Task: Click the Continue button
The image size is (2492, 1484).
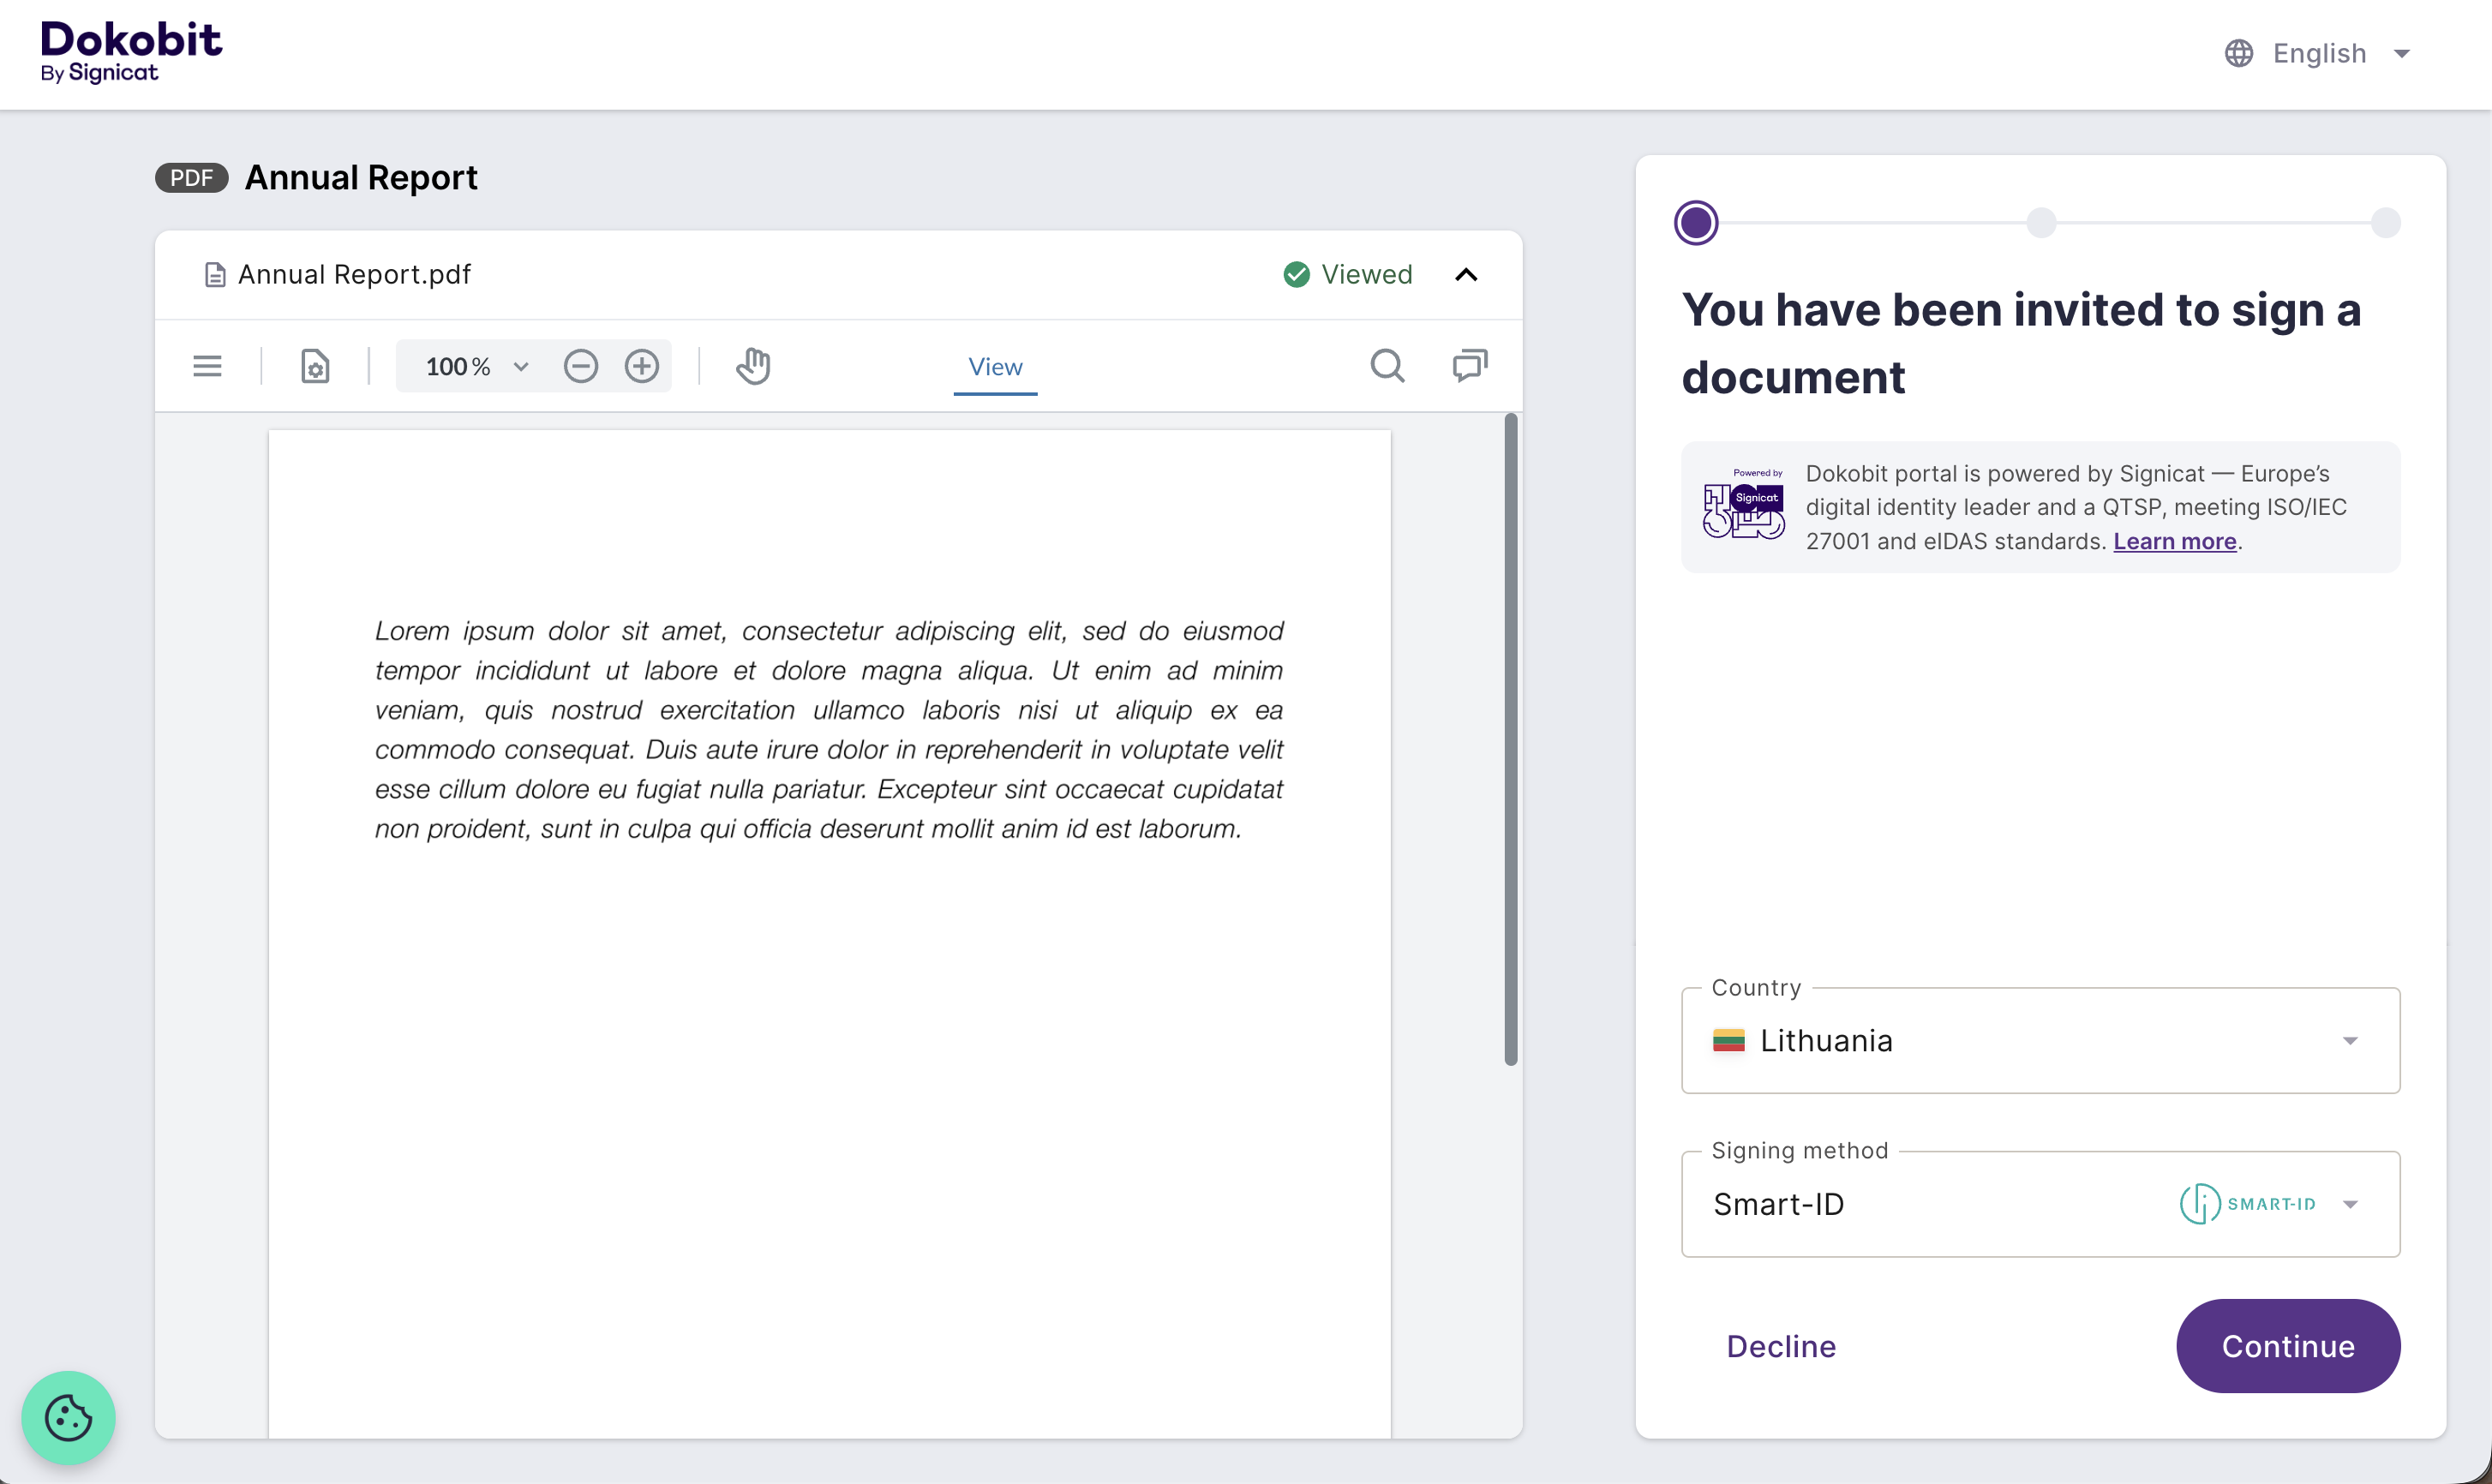Action: point(2288,1346)
